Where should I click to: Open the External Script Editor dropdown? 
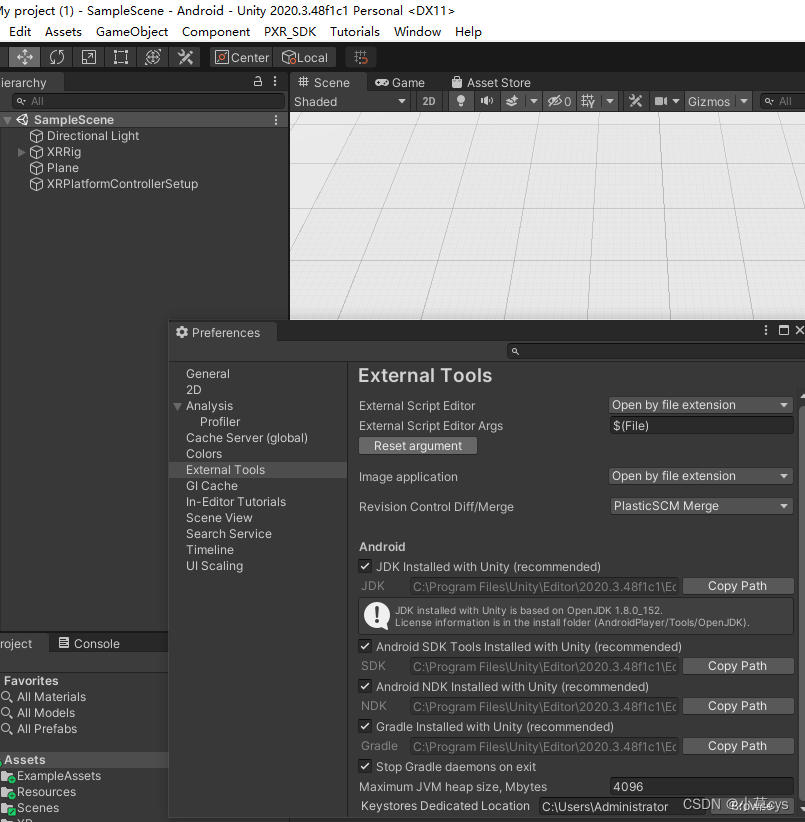click(x=700, y=404)
